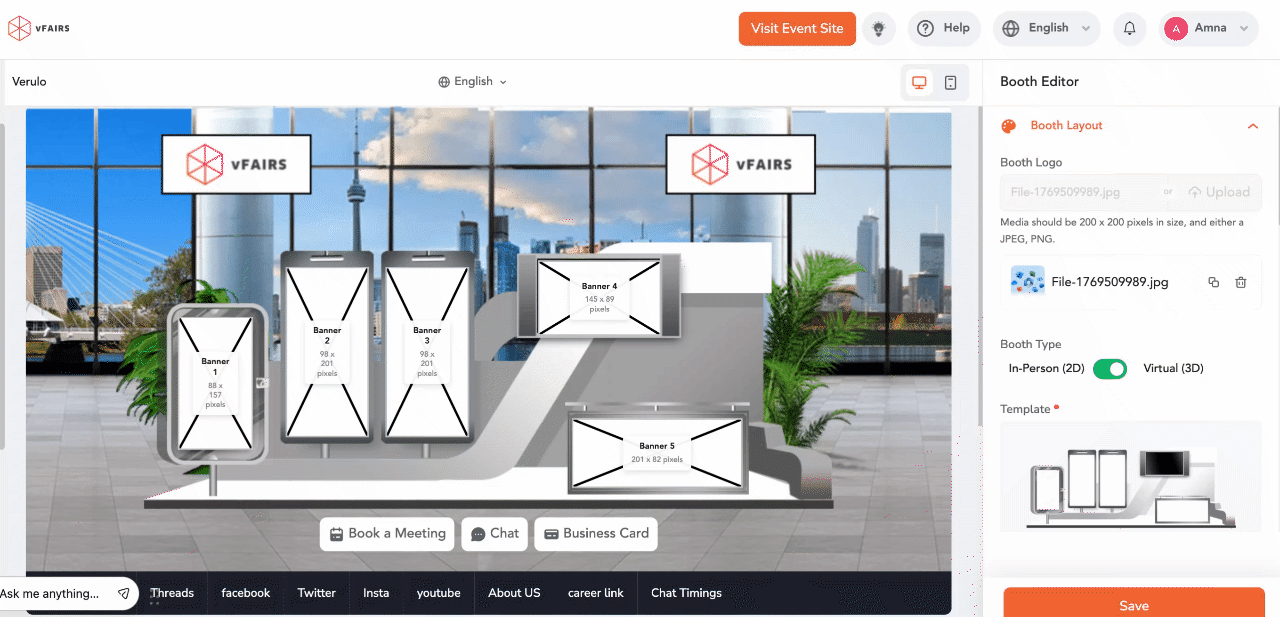The height and width of the screenshot is (617, 1280).
Task: Select the Banner 3 placeholder
Action: (427, 352)
